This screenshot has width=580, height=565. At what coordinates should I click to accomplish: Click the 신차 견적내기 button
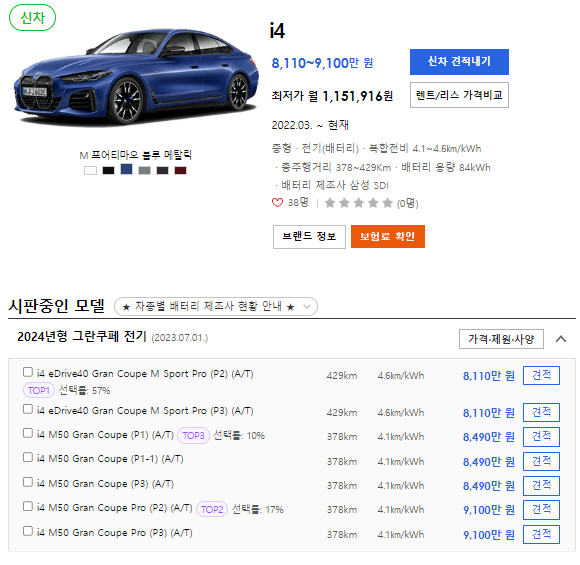pyautogui.click(x=459, y=62)
